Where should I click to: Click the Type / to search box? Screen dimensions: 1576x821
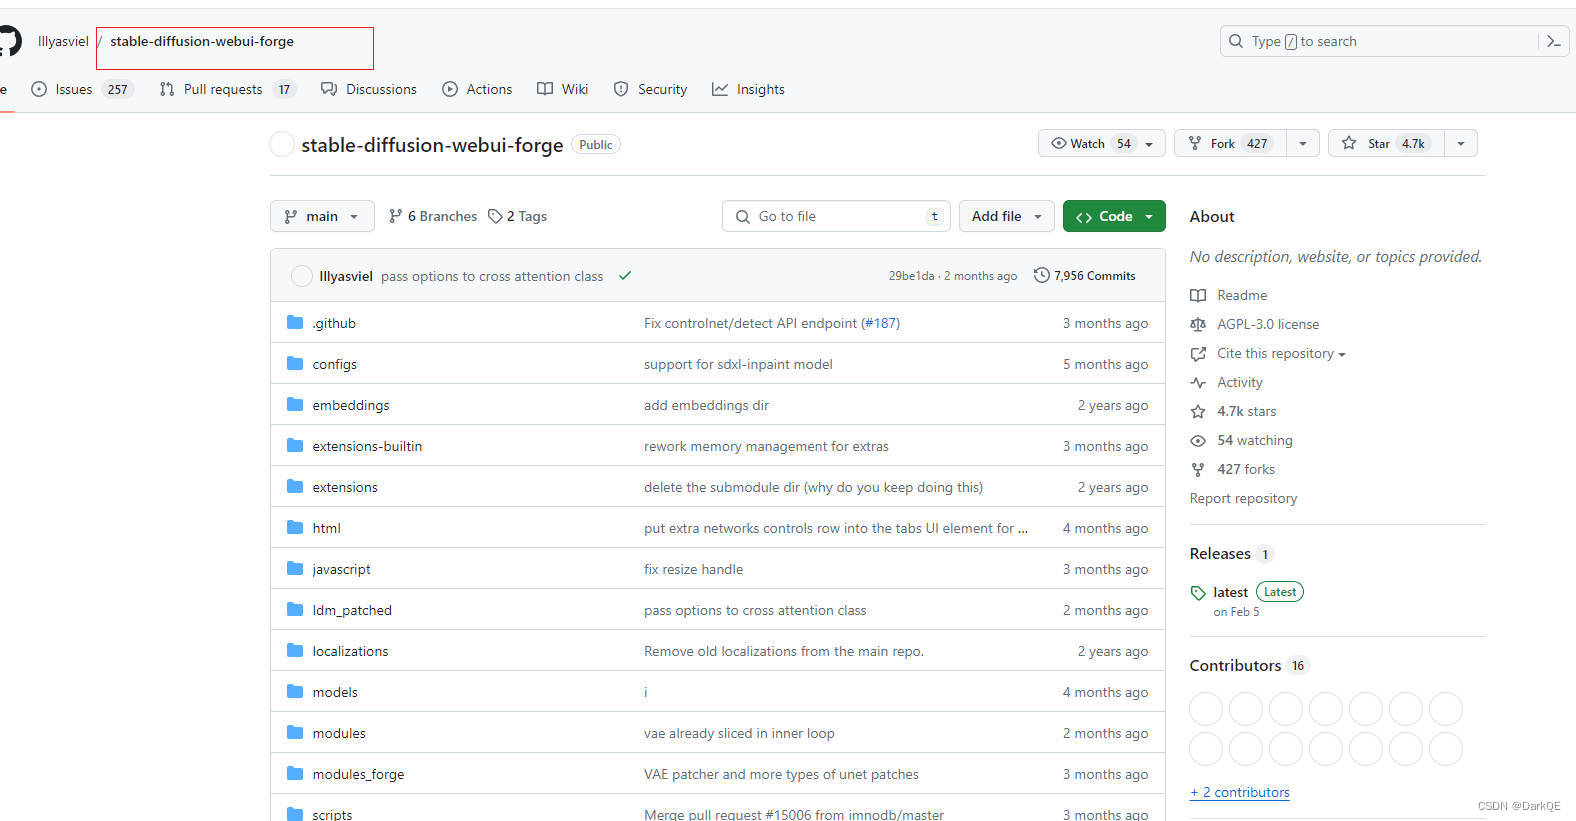pos(1378,41)
